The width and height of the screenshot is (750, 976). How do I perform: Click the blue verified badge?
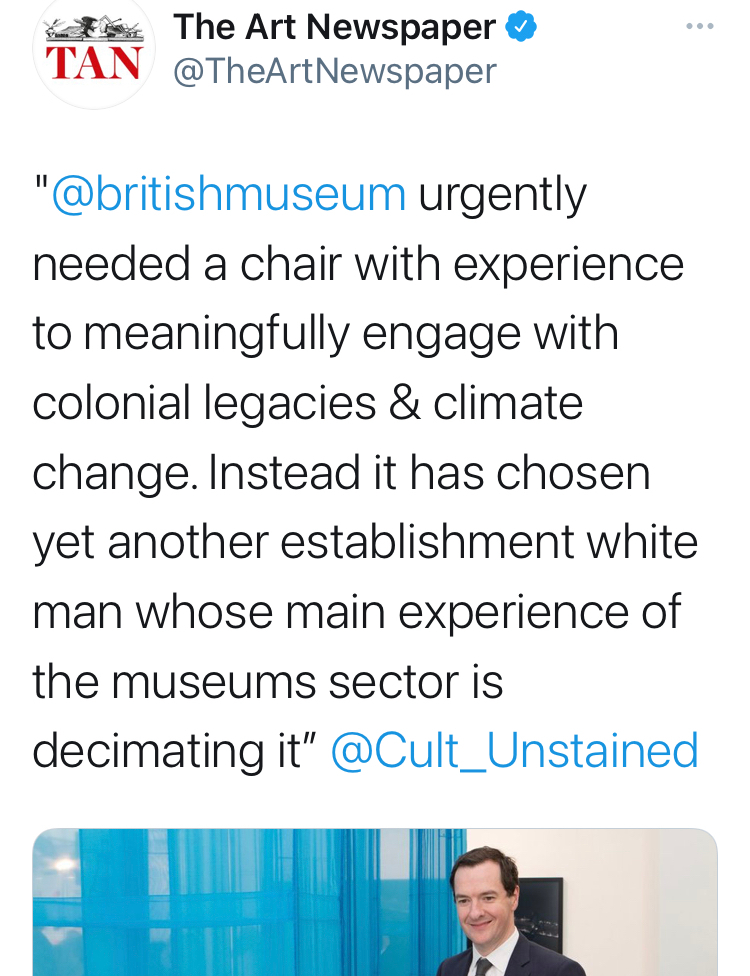point(521,27)
